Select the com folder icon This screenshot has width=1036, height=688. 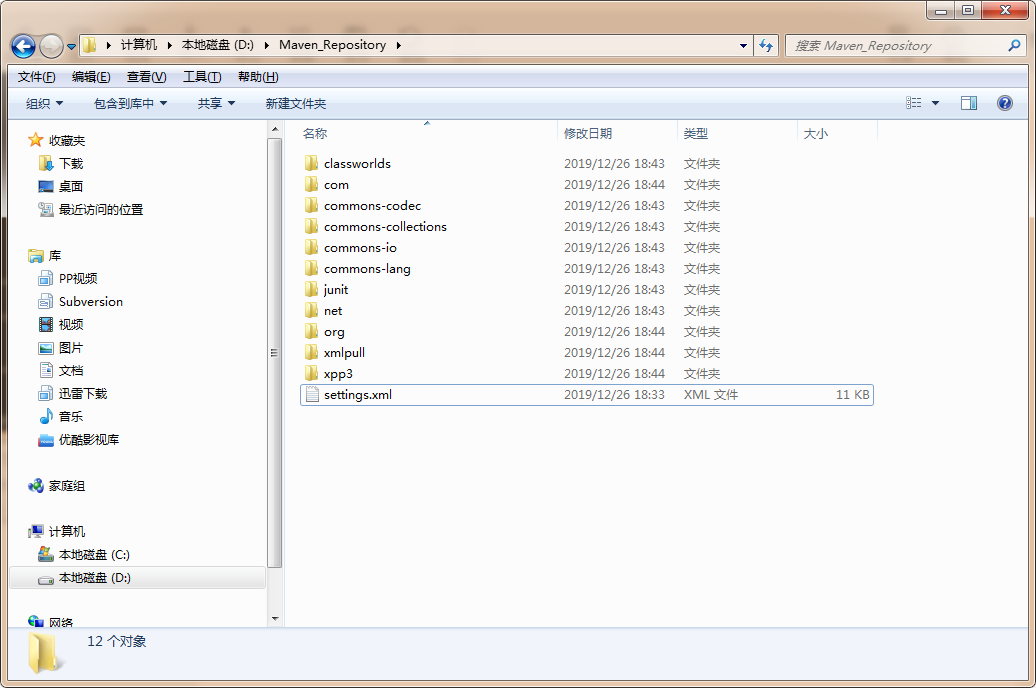point(312,184)
